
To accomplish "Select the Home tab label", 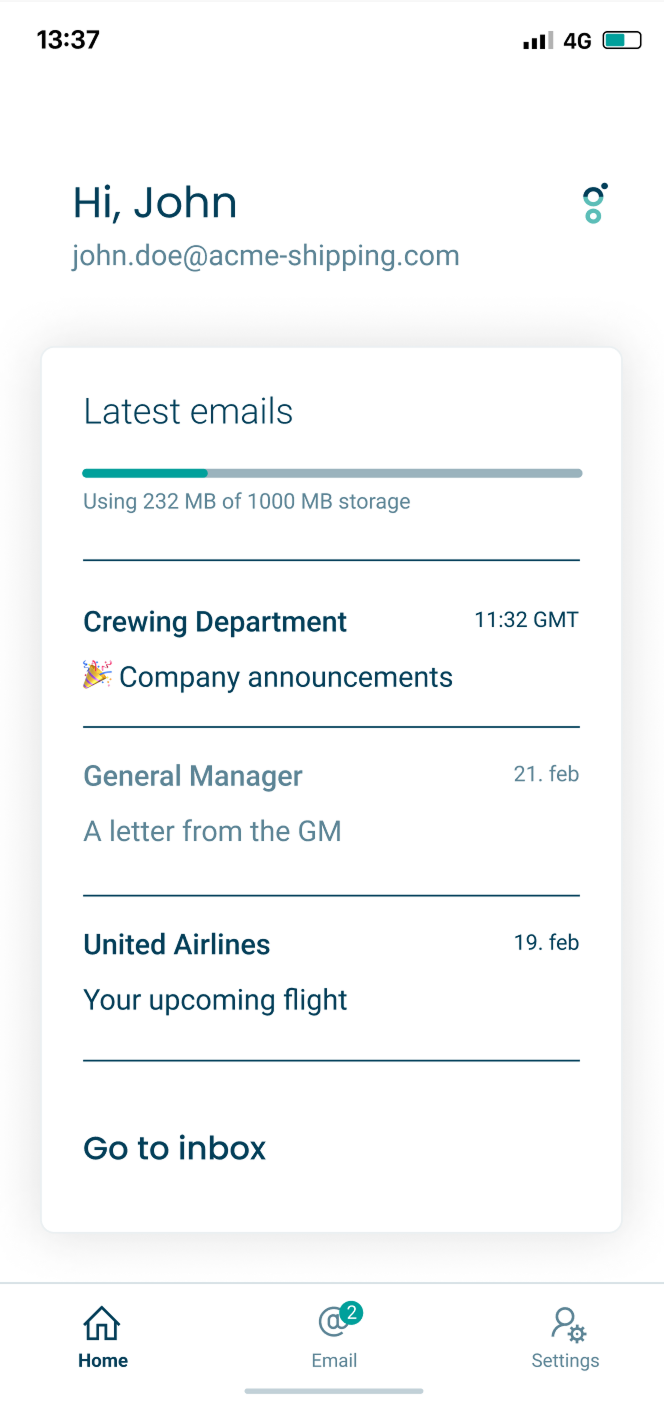I will pyautogui.click(x=103, y=1360).
